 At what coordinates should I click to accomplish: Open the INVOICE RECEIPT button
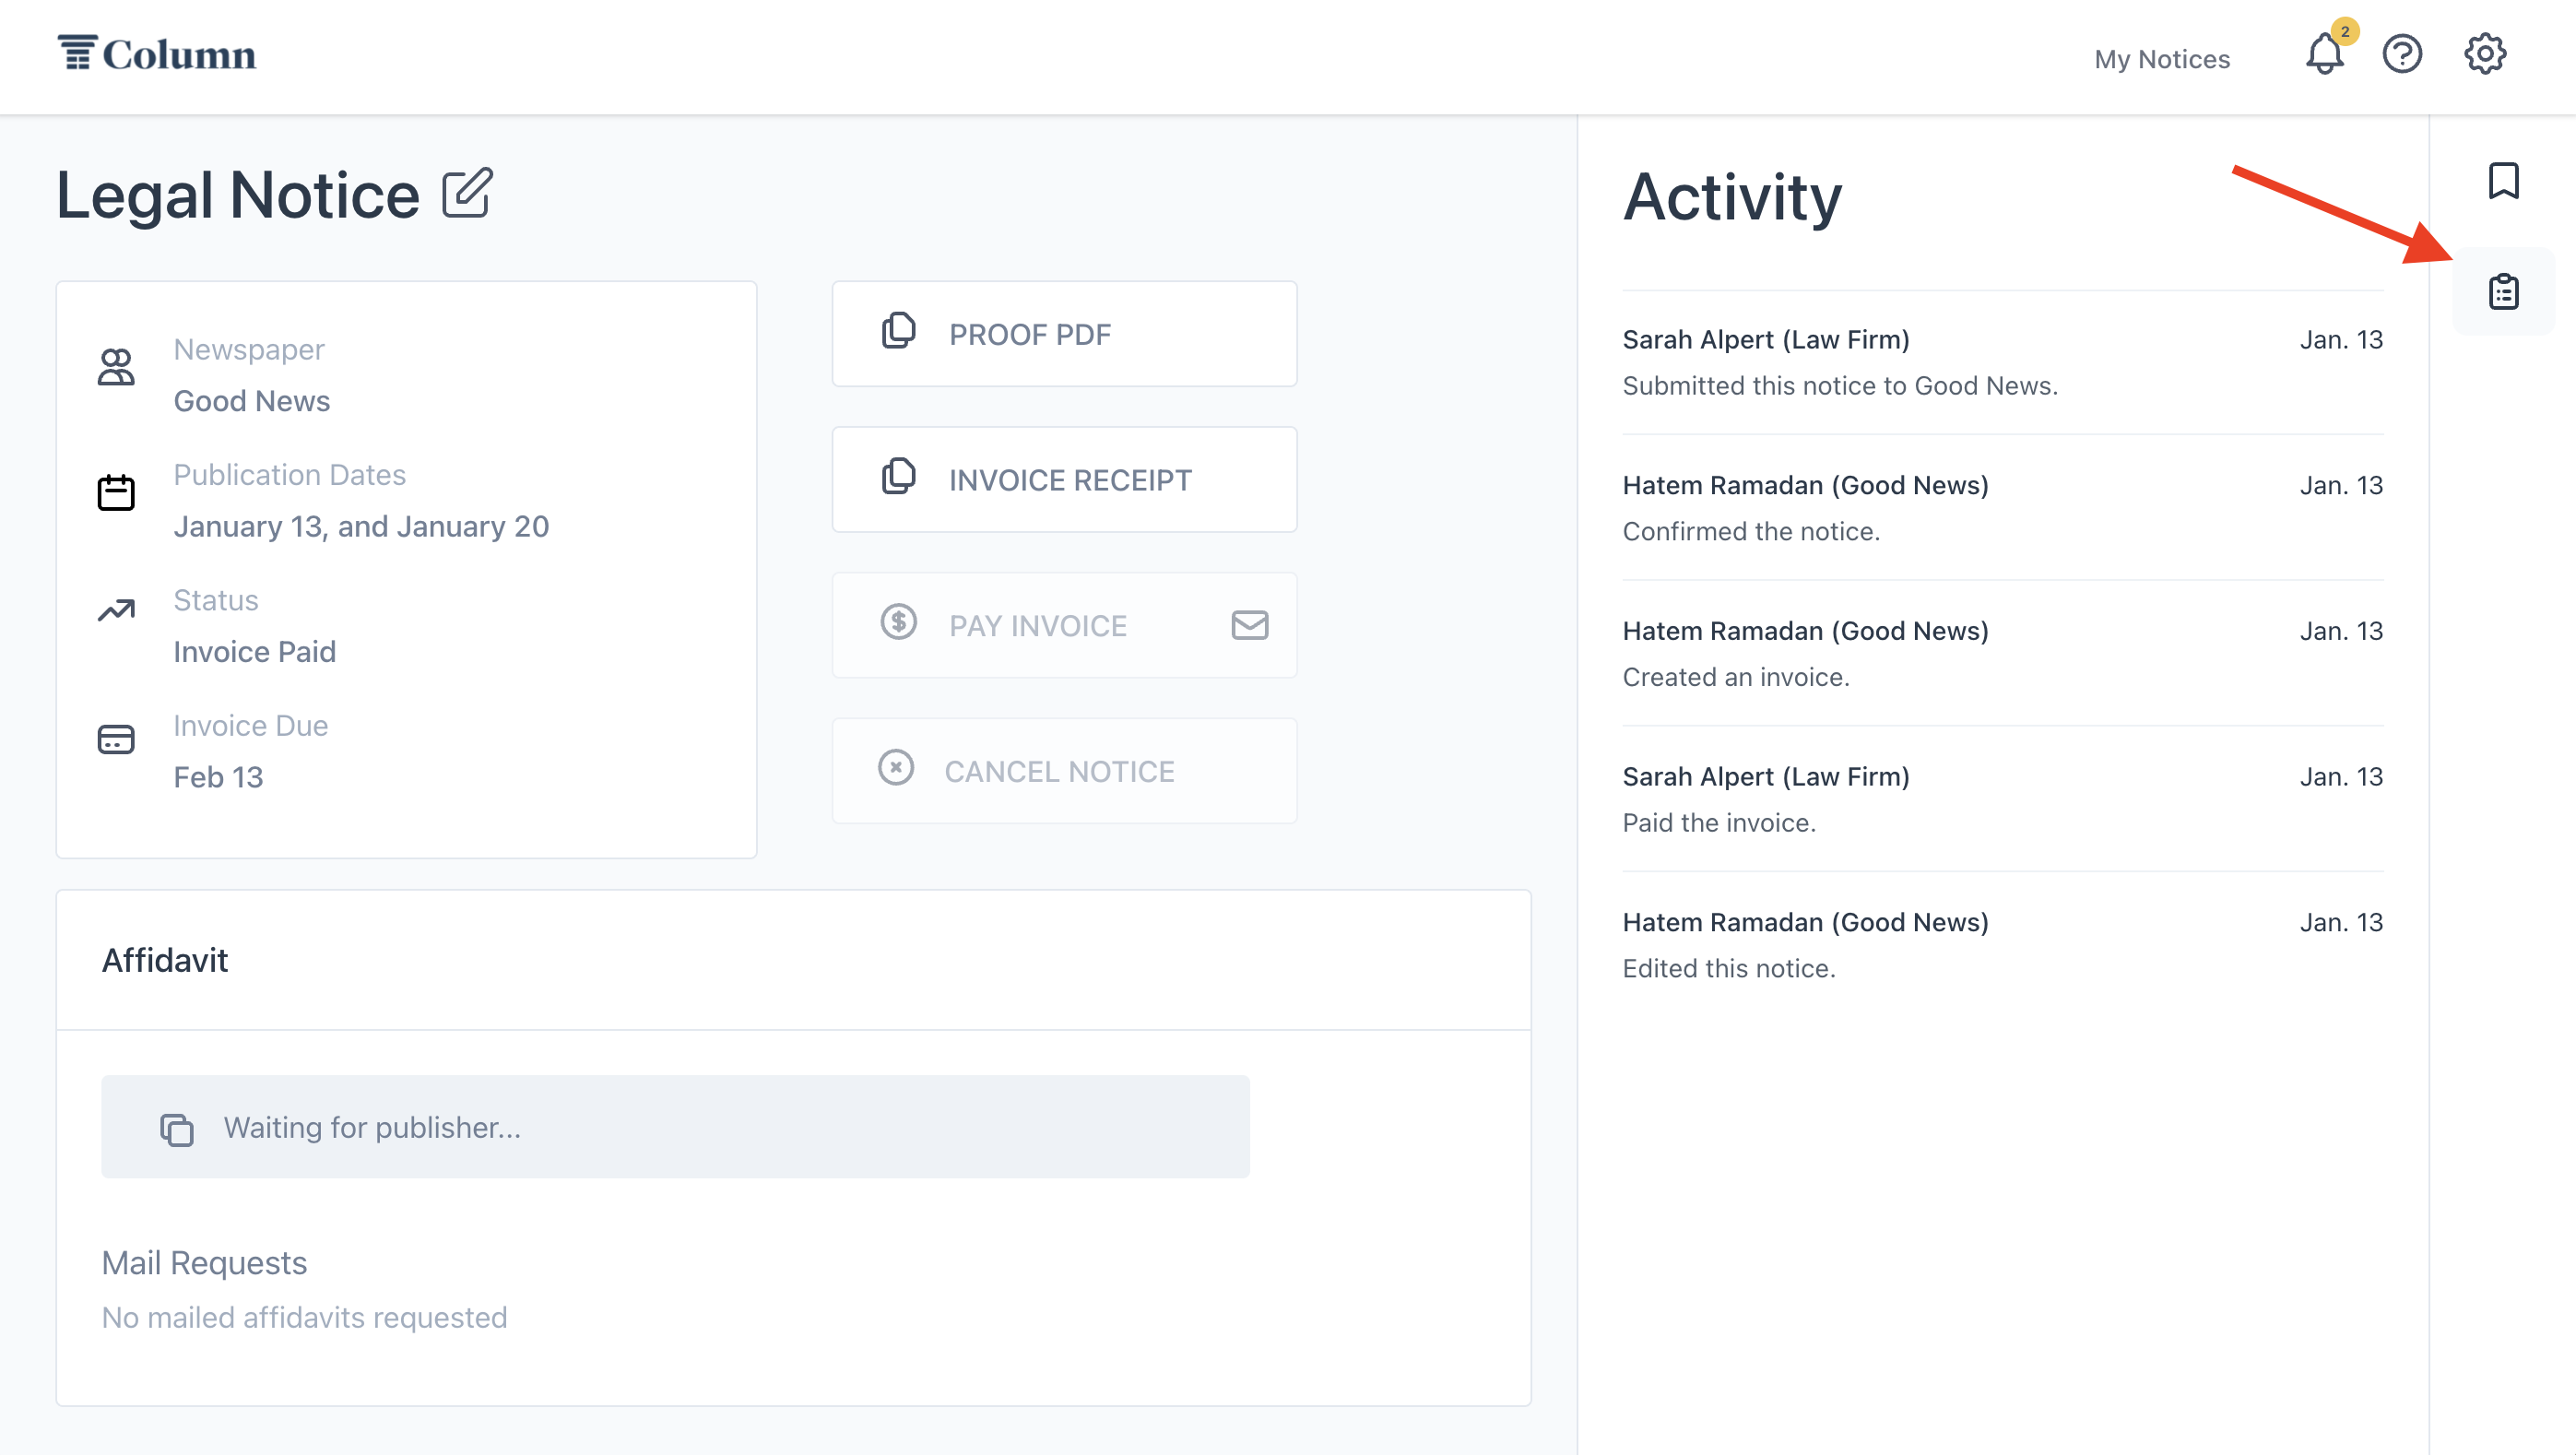coord(1064,480)
